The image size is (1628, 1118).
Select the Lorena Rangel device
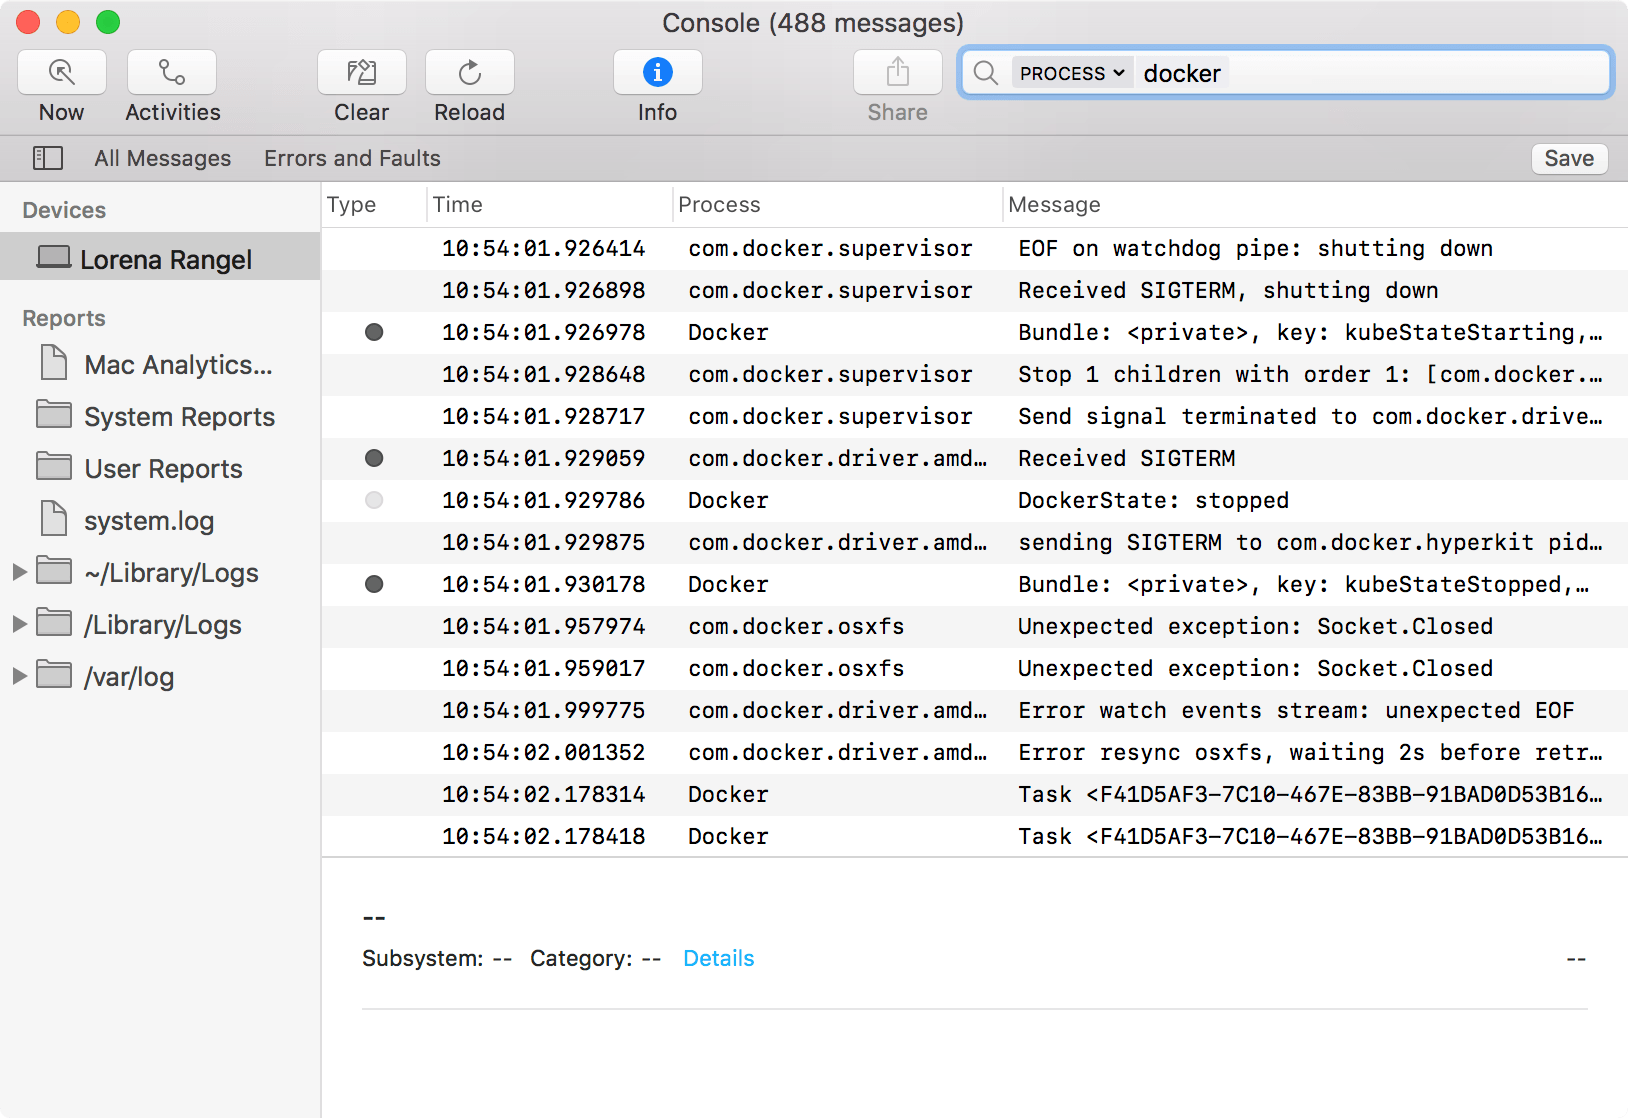(165, 258)
